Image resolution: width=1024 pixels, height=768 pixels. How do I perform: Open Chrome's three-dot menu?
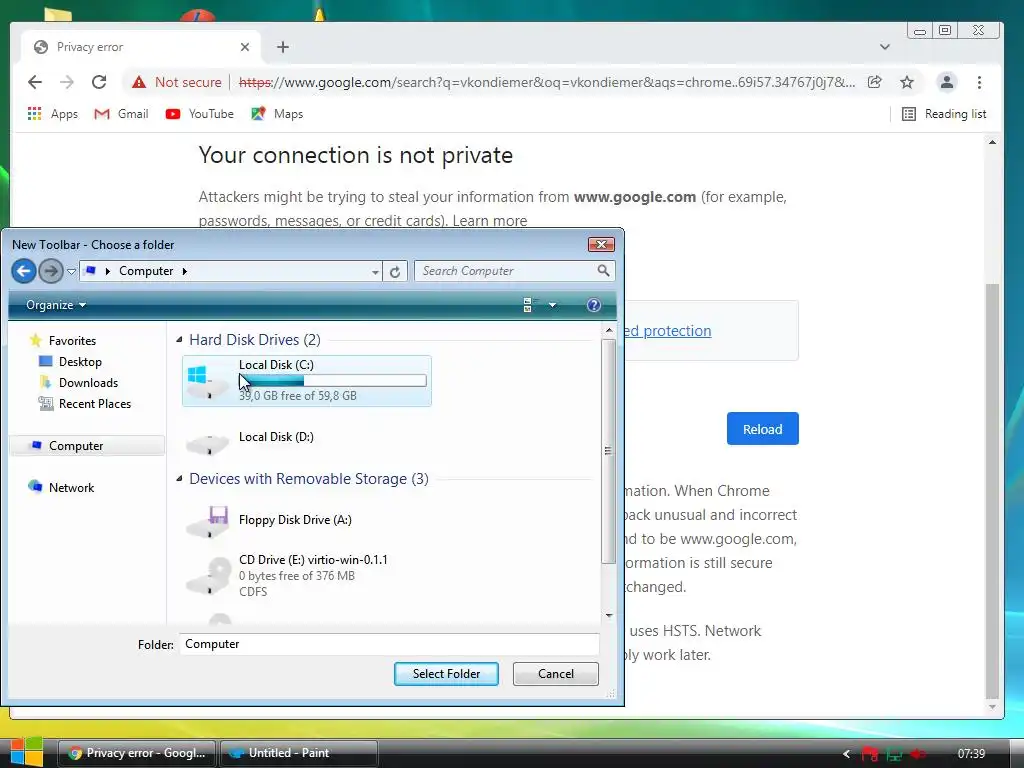(x=979, y=82)
